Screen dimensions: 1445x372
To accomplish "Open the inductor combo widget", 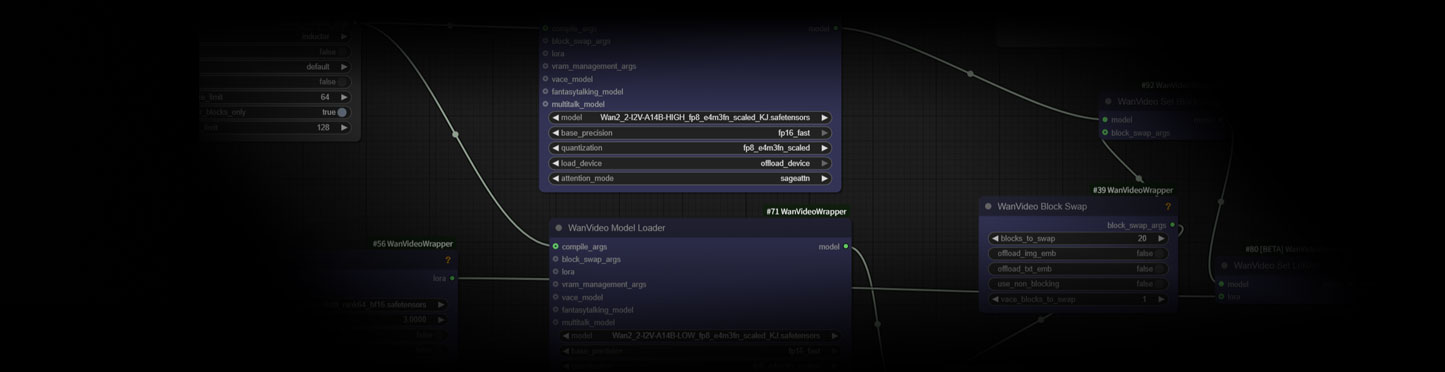I will pyautogui.click(x=275, y=37).
